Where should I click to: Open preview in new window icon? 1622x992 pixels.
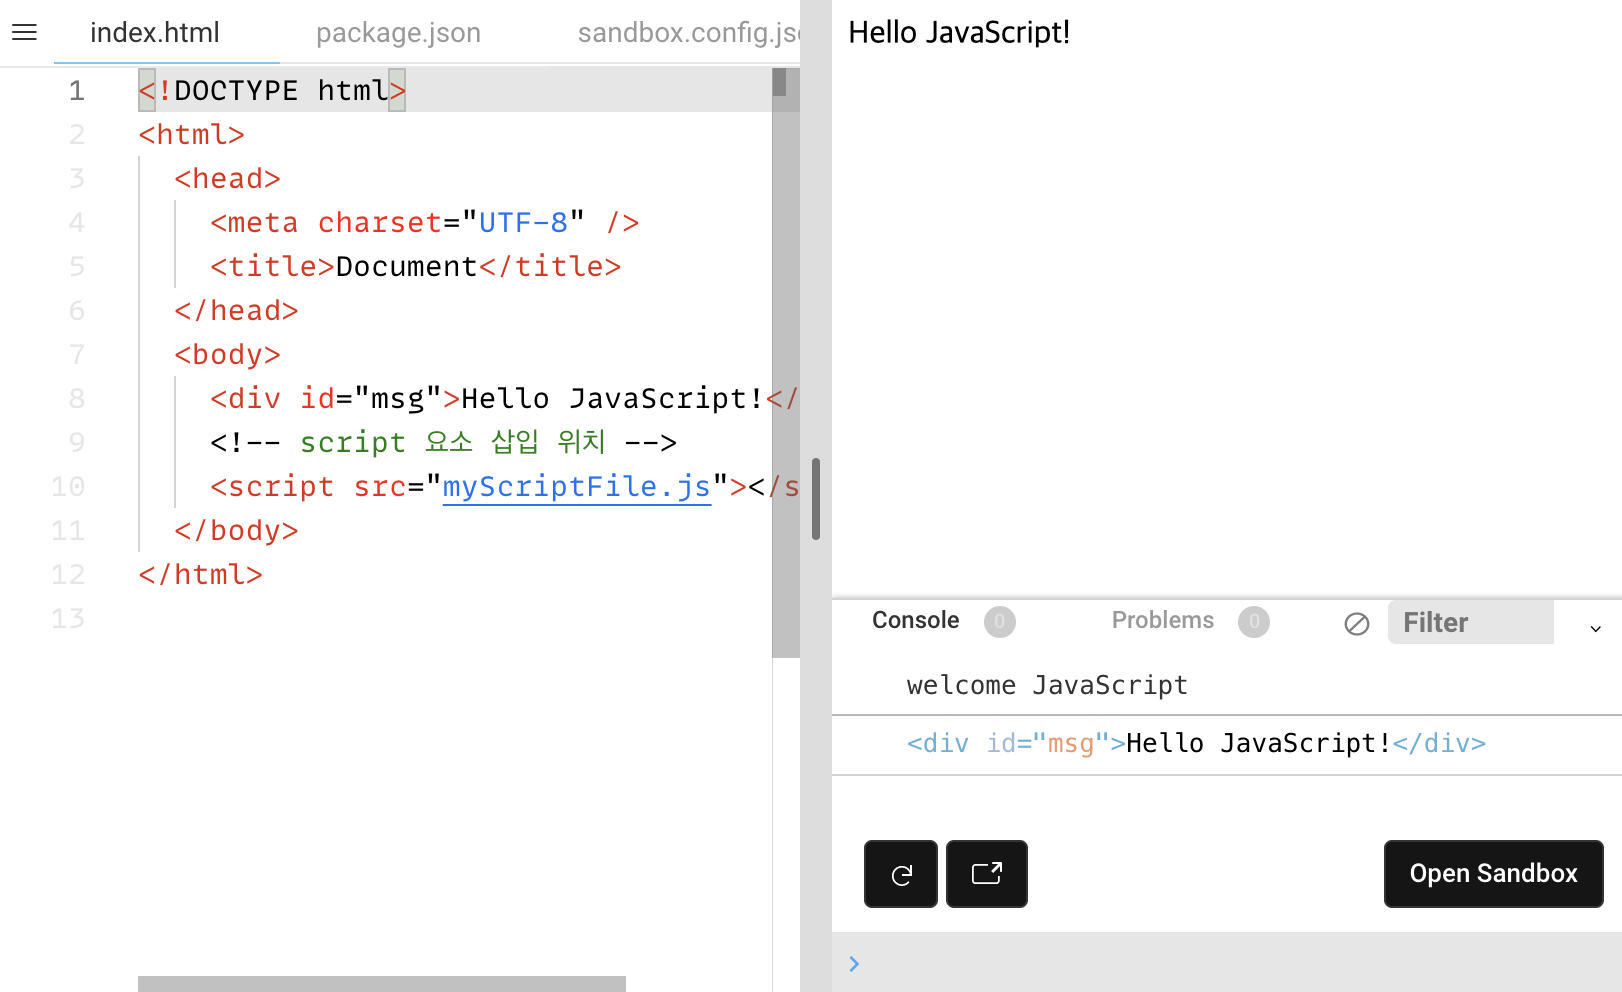[987, 874]
